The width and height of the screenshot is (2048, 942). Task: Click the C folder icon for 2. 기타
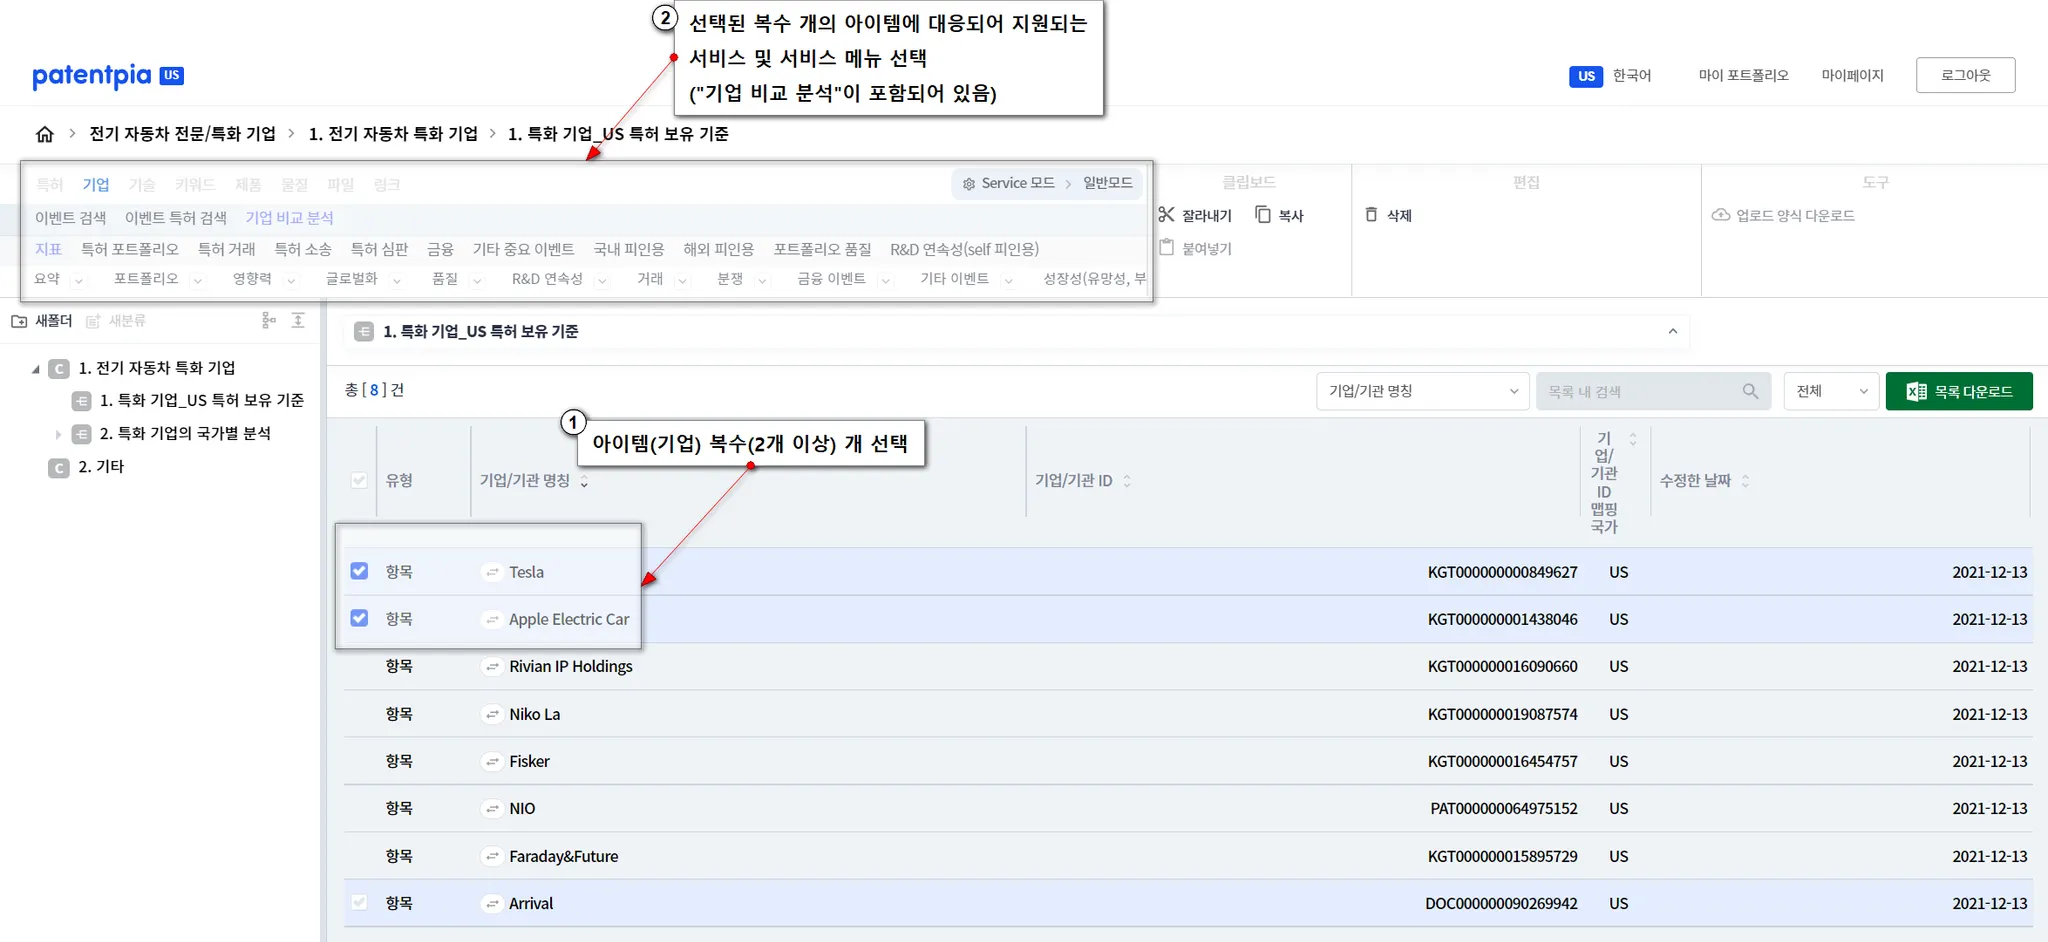59,468
